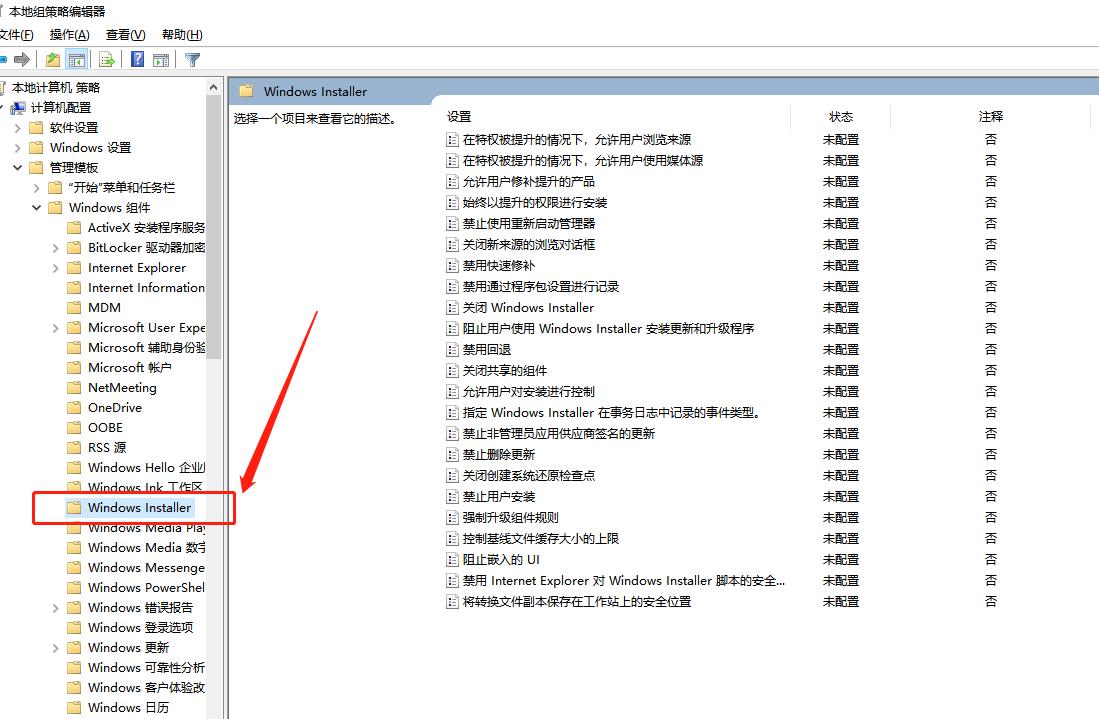The height and width of the screenshot is (719, 1099).
Task: Click the folder icon next to OneDrive
Action: (x=74, y=408)
